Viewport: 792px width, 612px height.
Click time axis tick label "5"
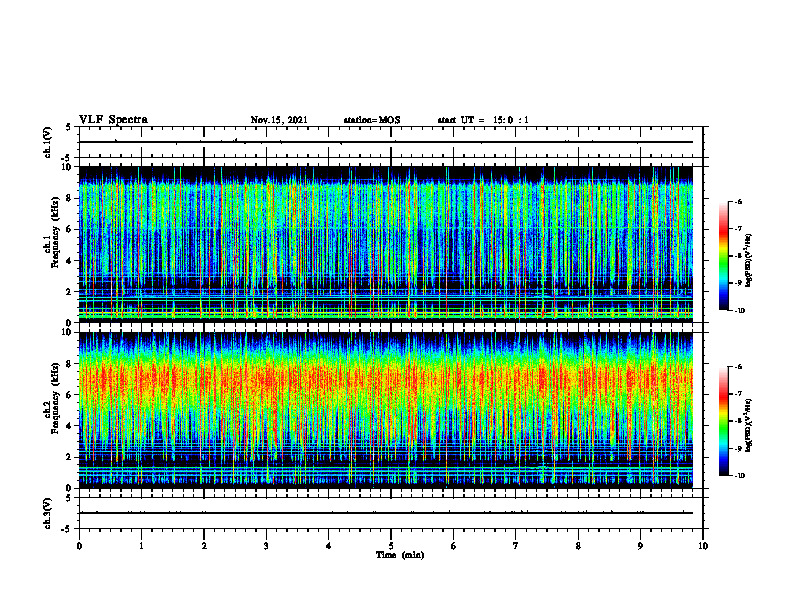tap(391, 546)
